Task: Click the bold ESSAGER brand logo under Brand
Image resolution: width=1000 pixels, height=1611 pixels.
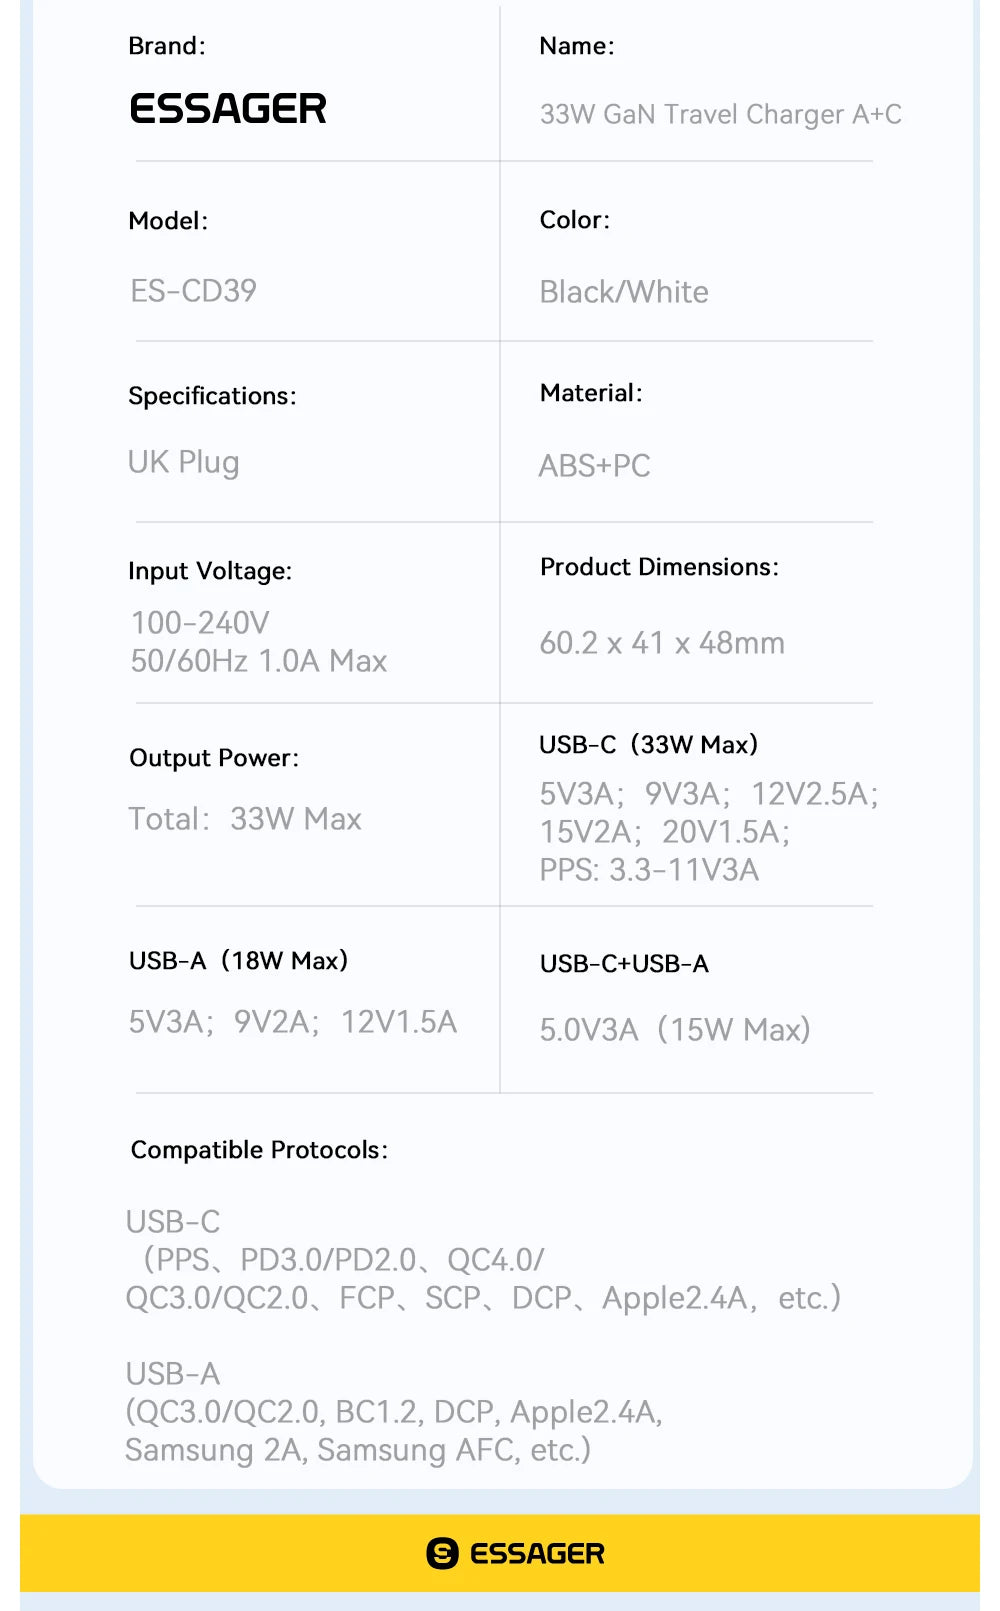Action: (x=228, y=108)
